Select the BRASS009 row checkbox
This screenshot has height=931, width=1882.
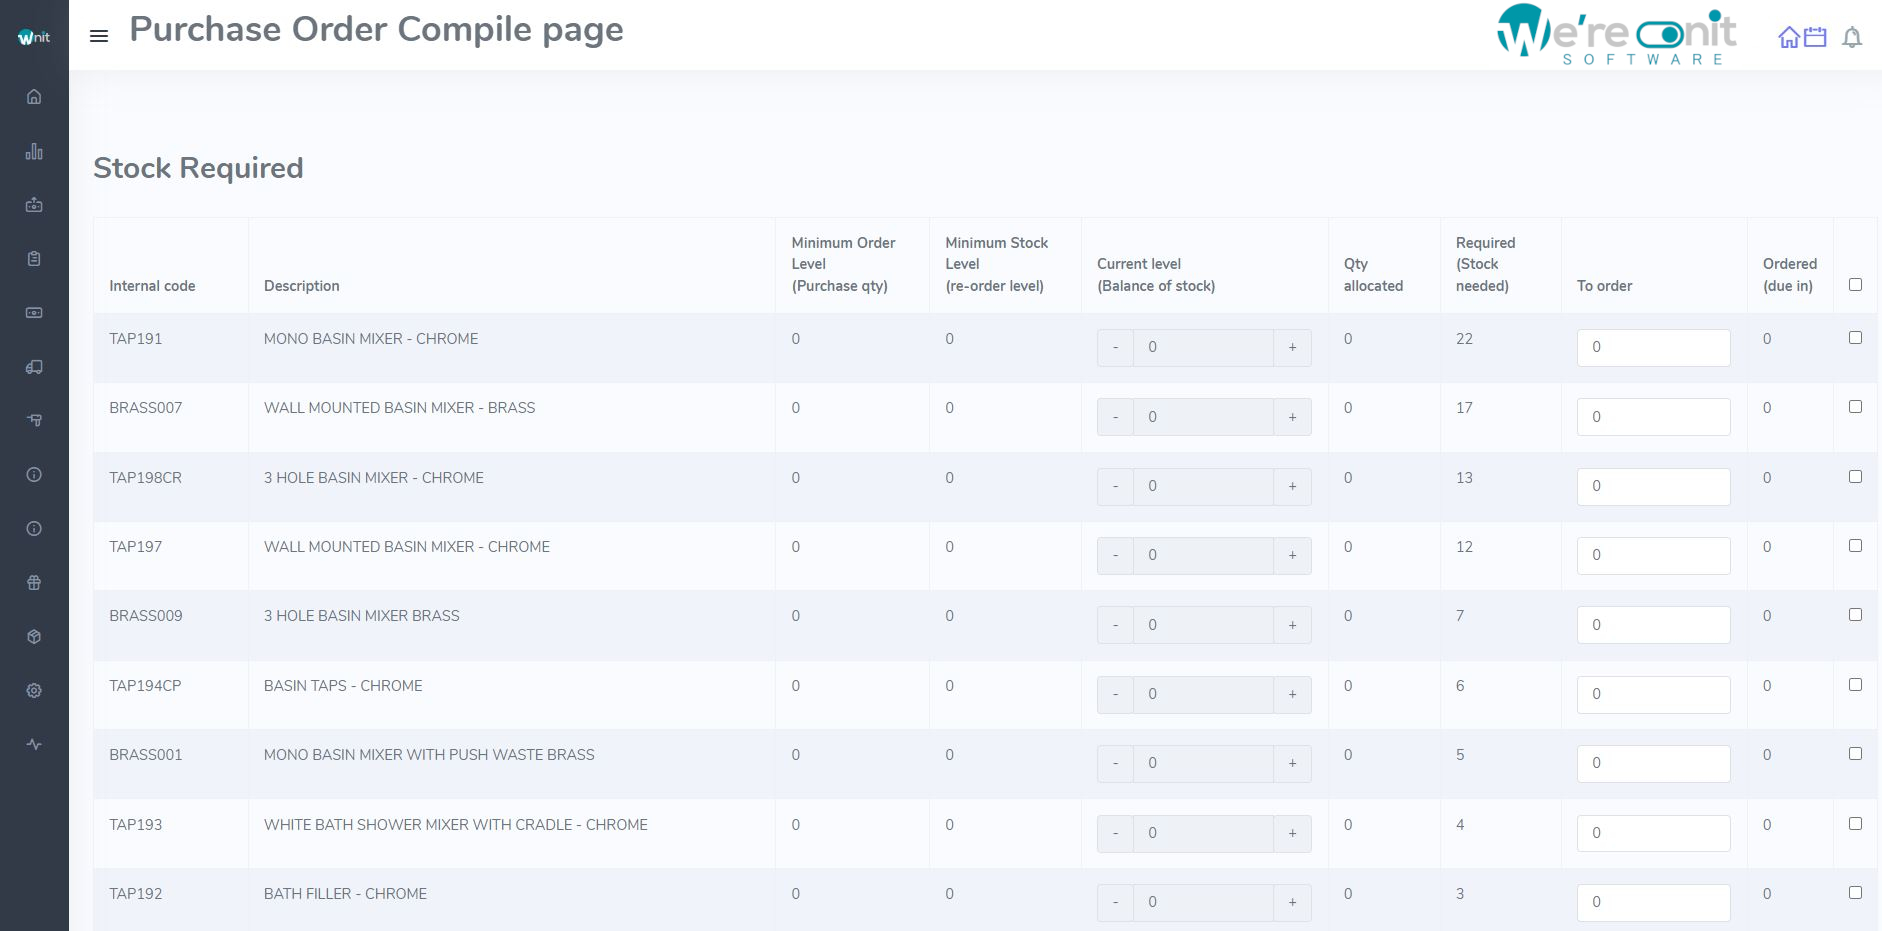click(x=1855, y=615)
